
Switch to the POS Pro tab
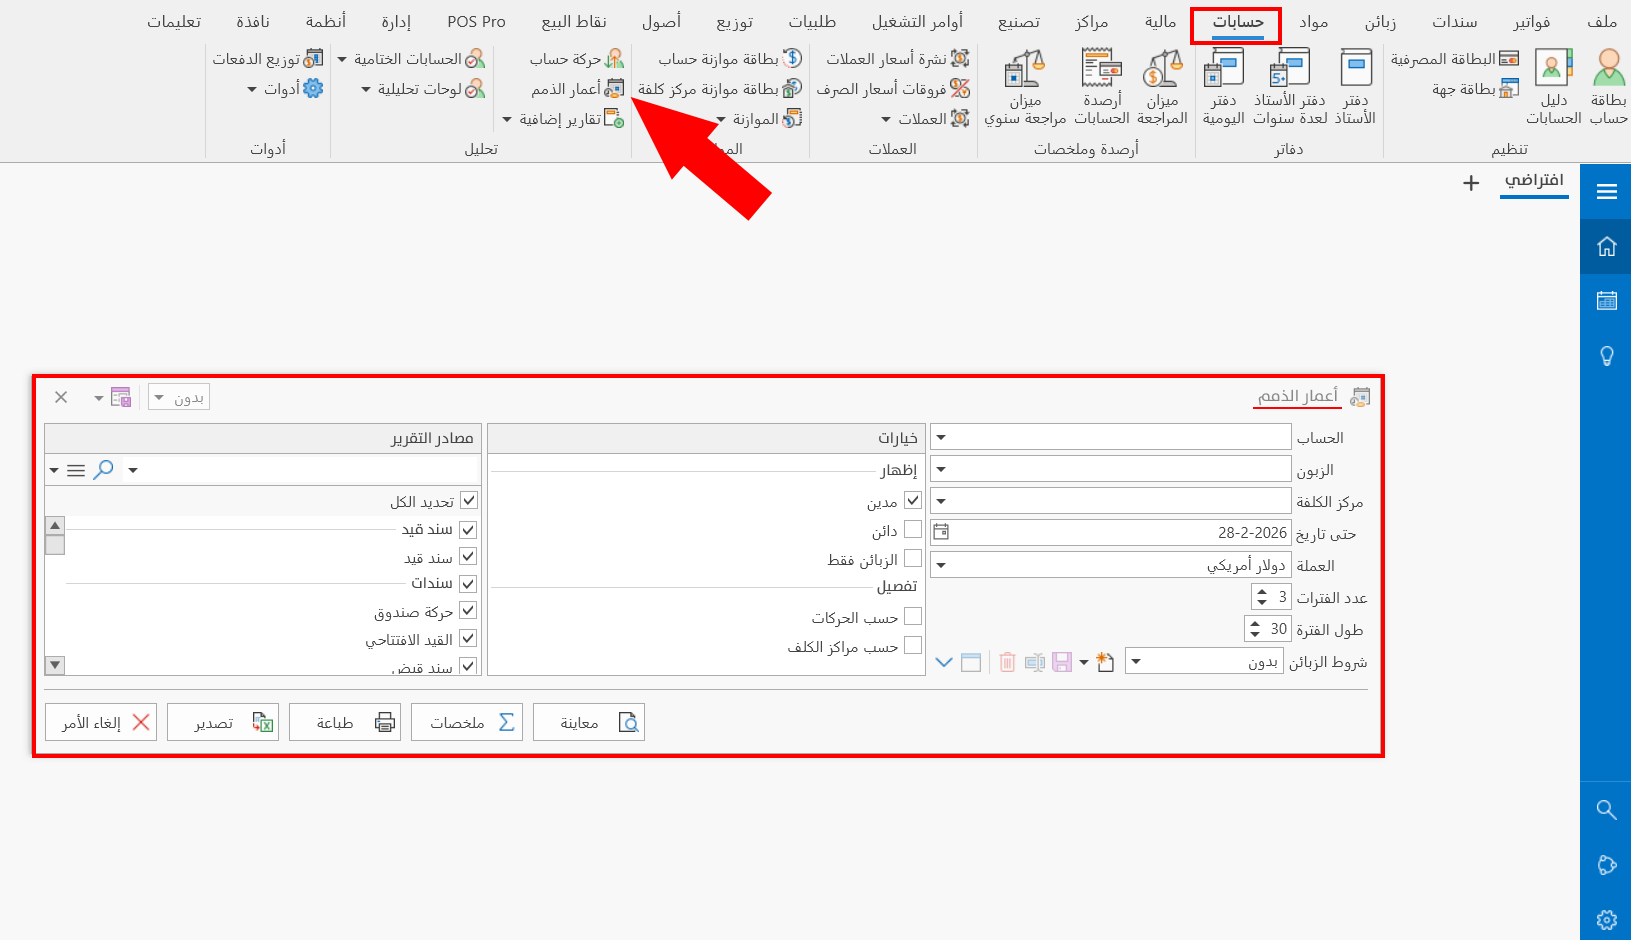click(476, 22)
